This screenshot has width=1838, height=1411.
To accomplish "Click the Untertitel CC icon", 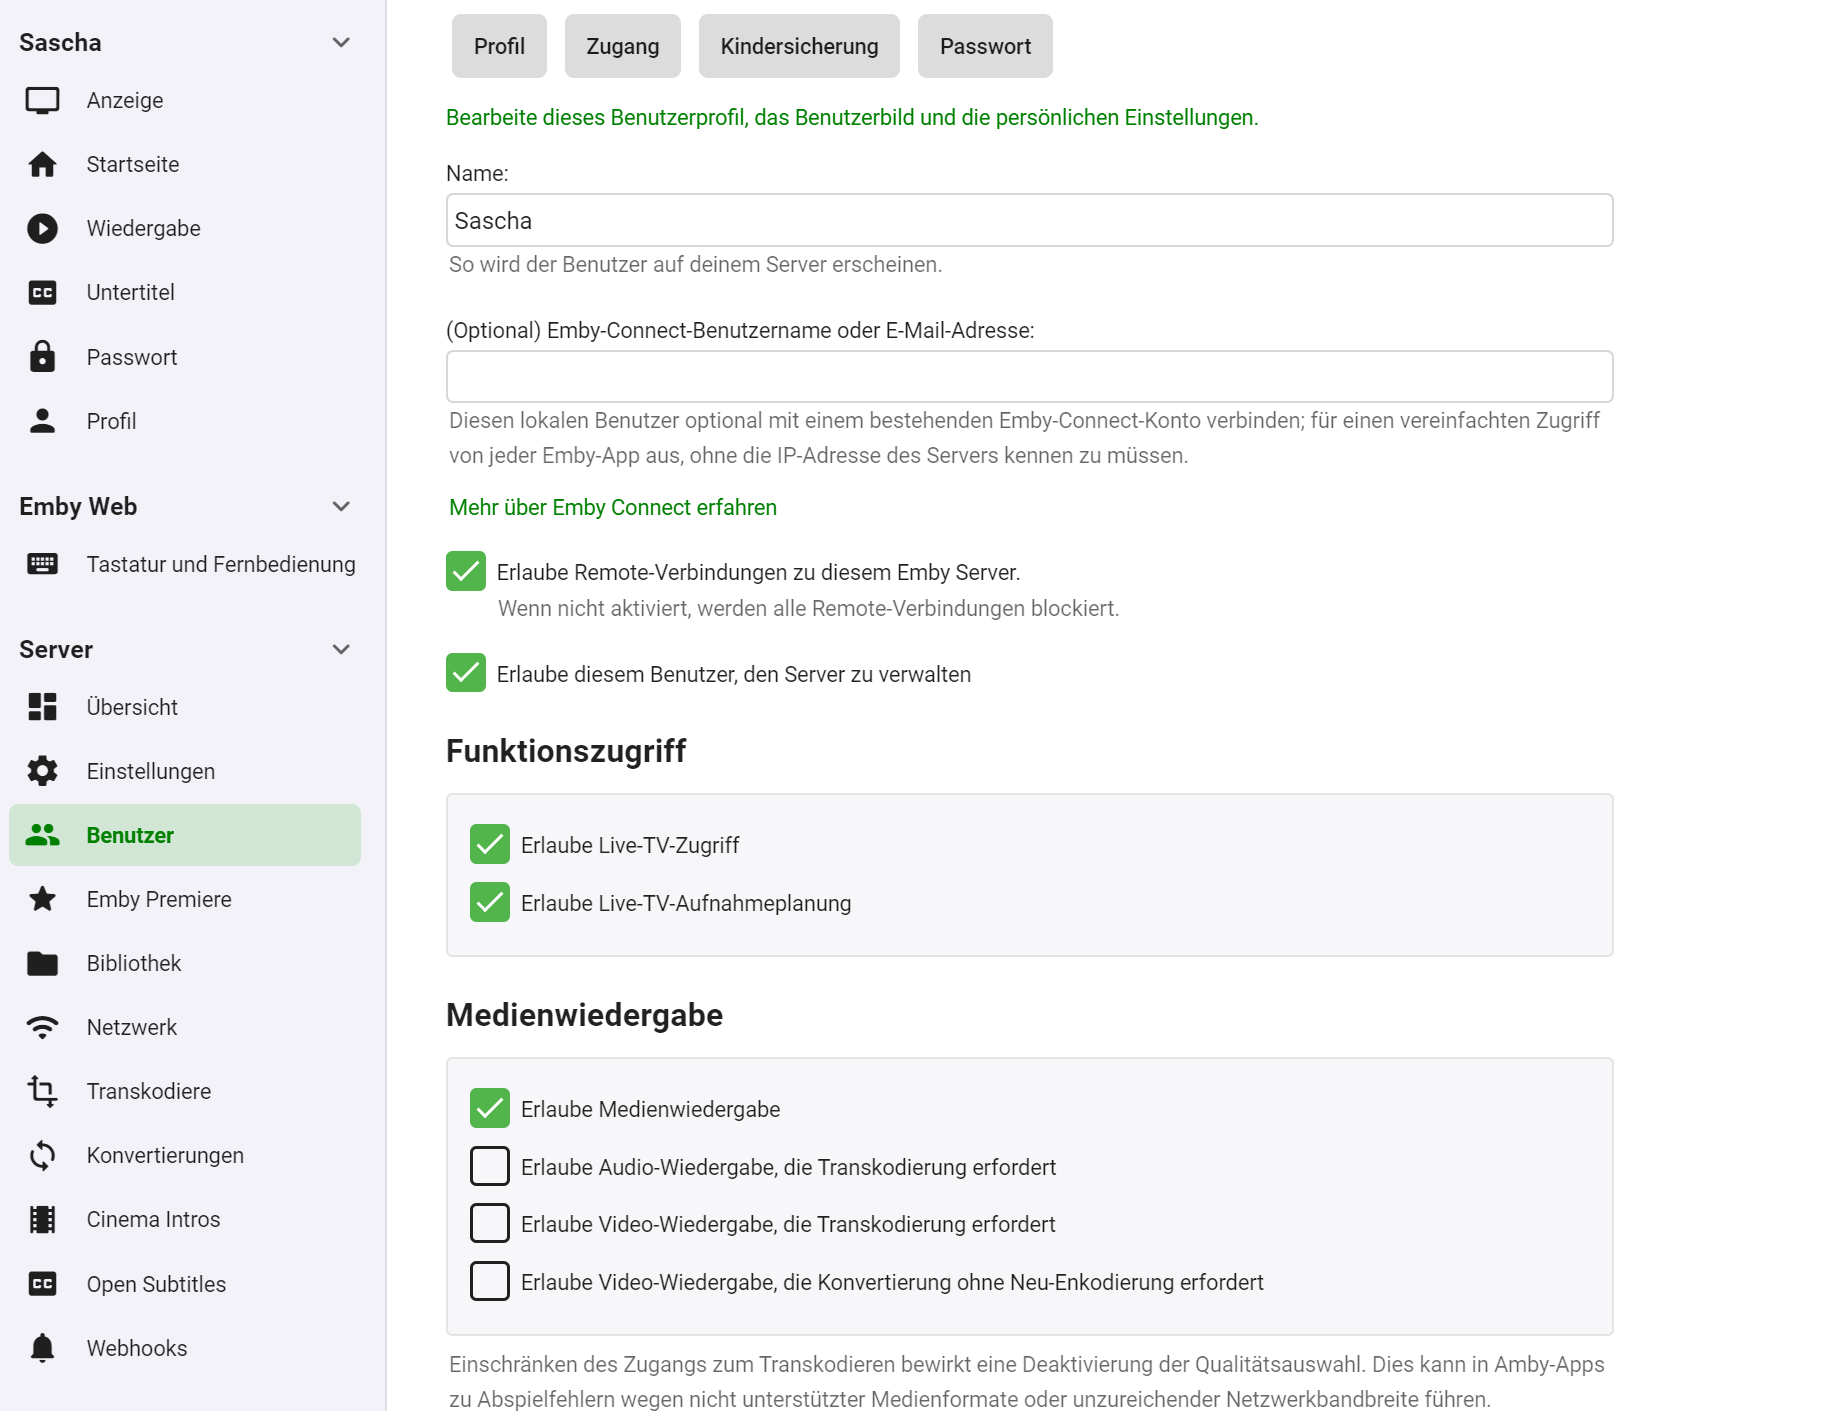I will tap(42, 293).
